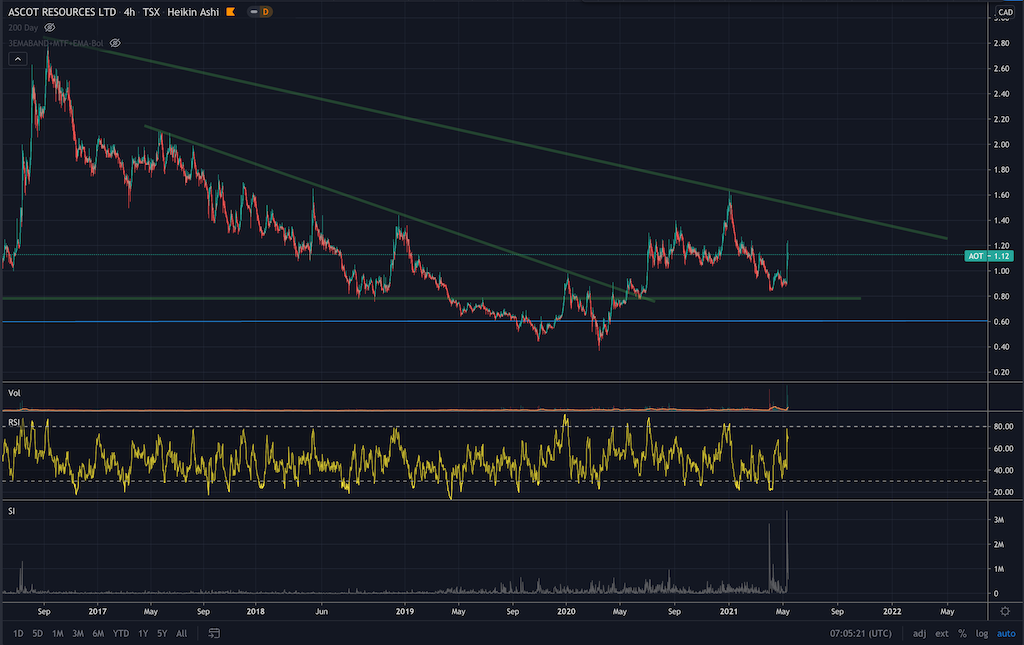Open the CAD currency dropdown
This screenshot has height=645, width=1024.
pos(1005,11)
